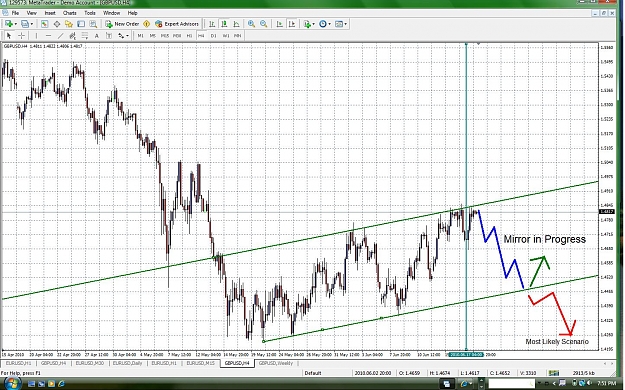Select the H4 timeframe button
This screenshot has width=625, height=390.
tap(201, 35)
